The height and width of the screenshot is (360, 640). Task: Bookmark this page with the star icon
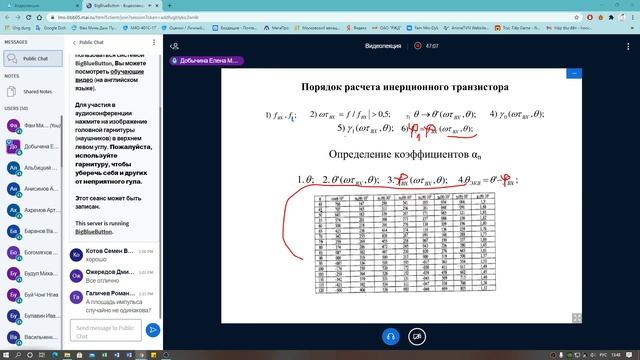click(x=576, y=18)
